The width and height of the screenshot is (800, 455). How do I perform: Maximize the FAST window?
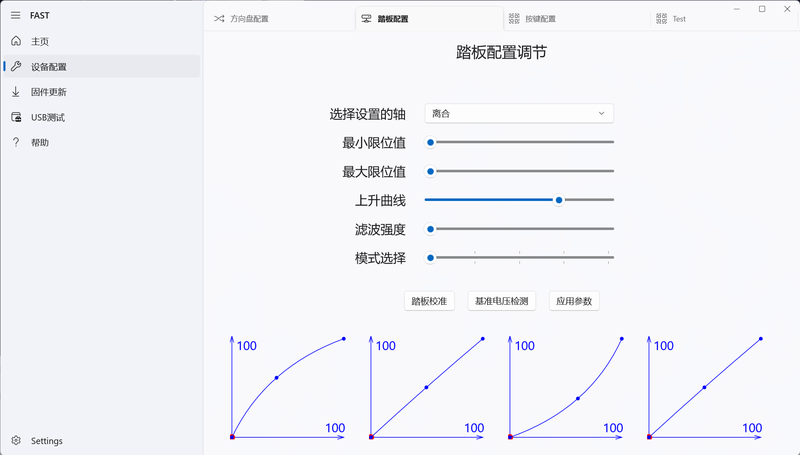pyautogui.click(x=762, y=9)
